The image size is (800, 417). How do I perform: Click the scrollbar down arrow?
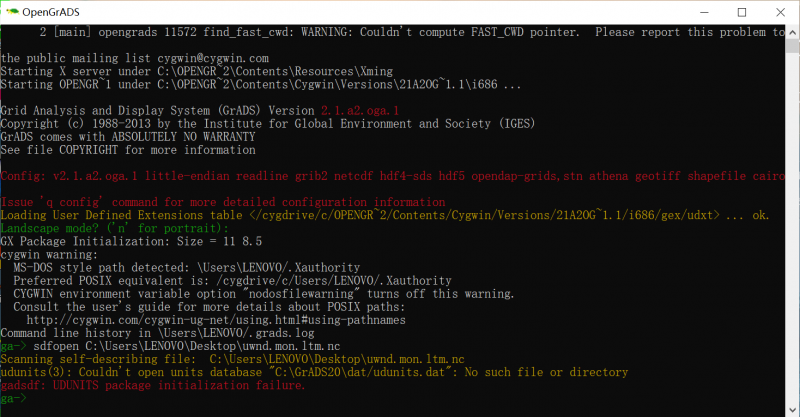(x=792, y=410)
